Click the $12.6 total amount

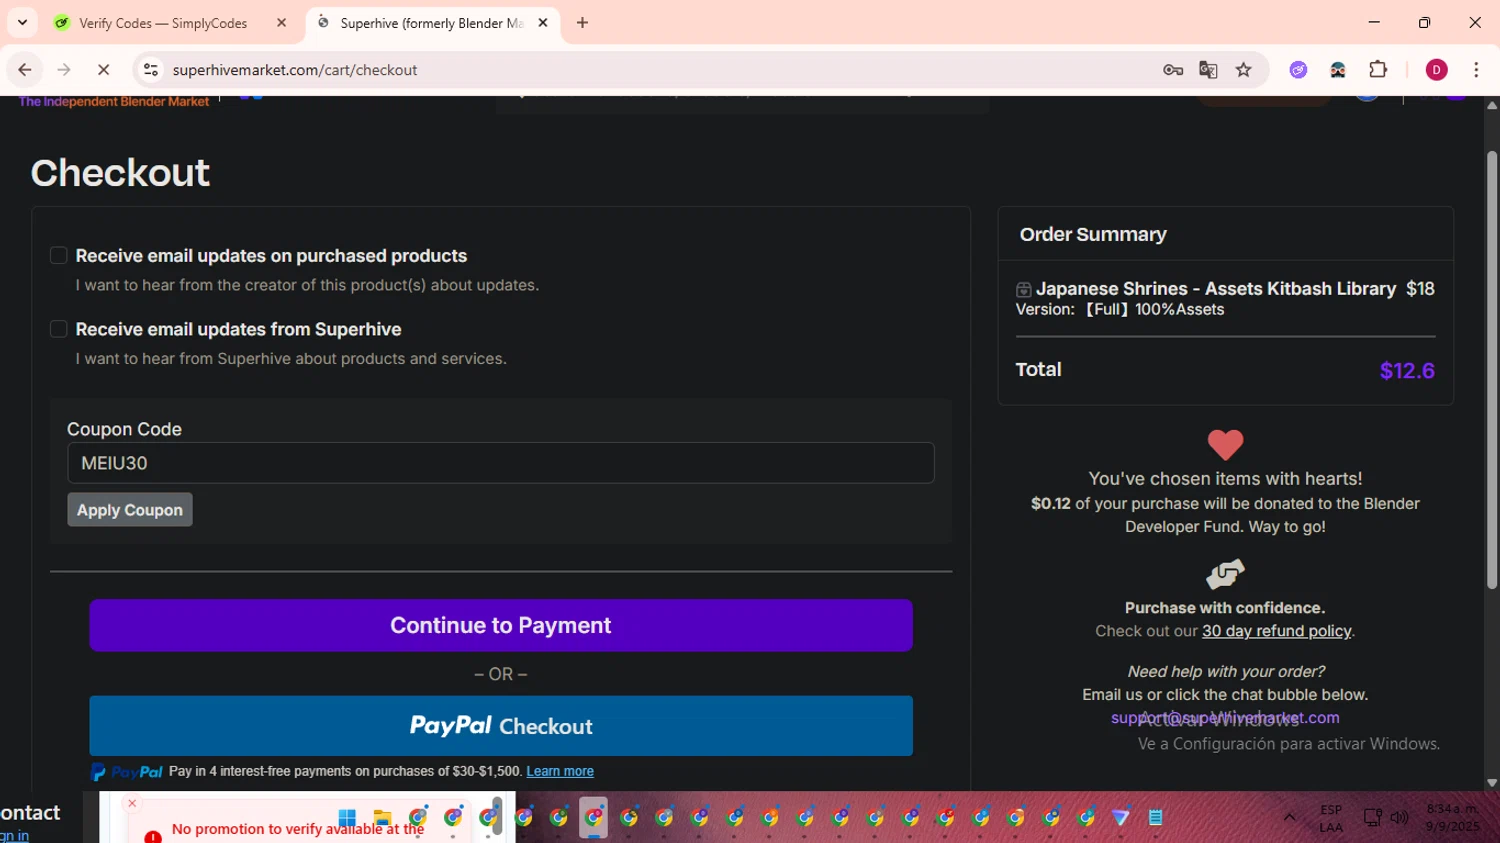pyautogui.click(x=1407, y=371)
